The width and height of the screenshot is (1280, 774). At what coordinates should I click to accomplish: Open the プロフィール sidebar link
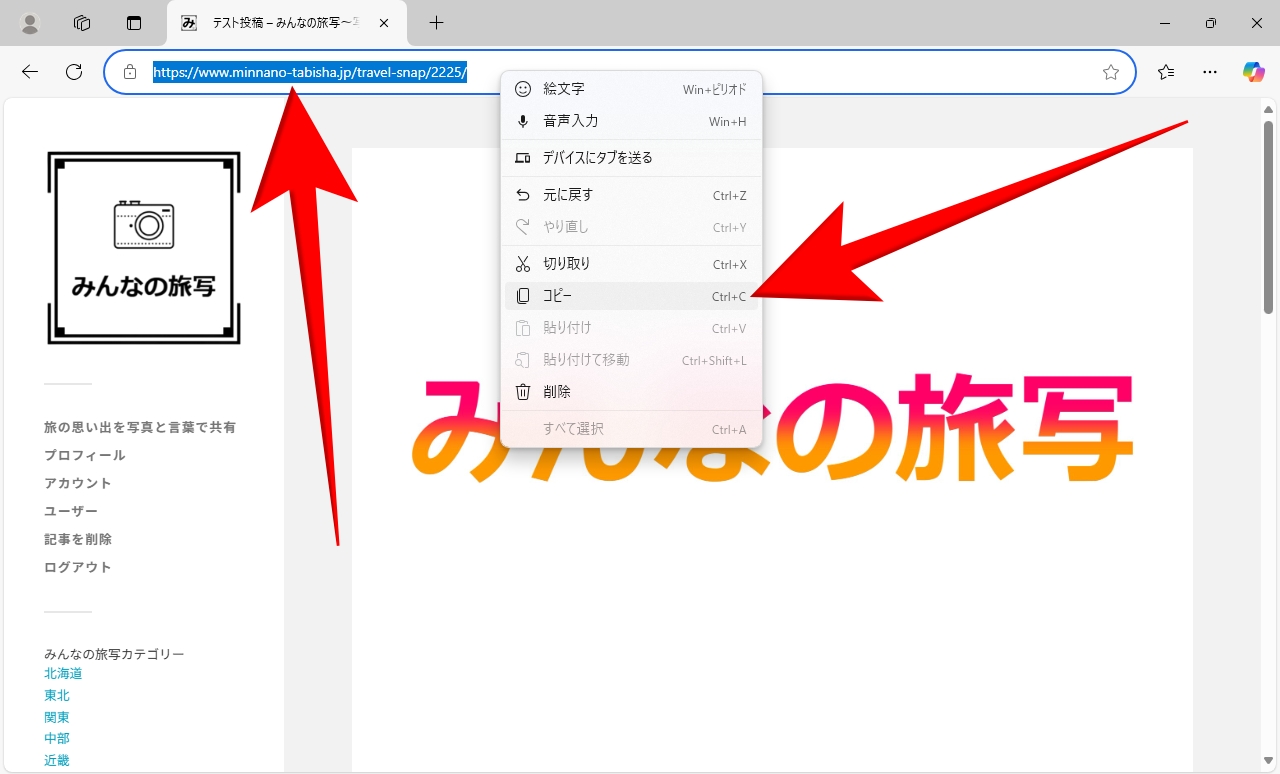tap(85, 455)
